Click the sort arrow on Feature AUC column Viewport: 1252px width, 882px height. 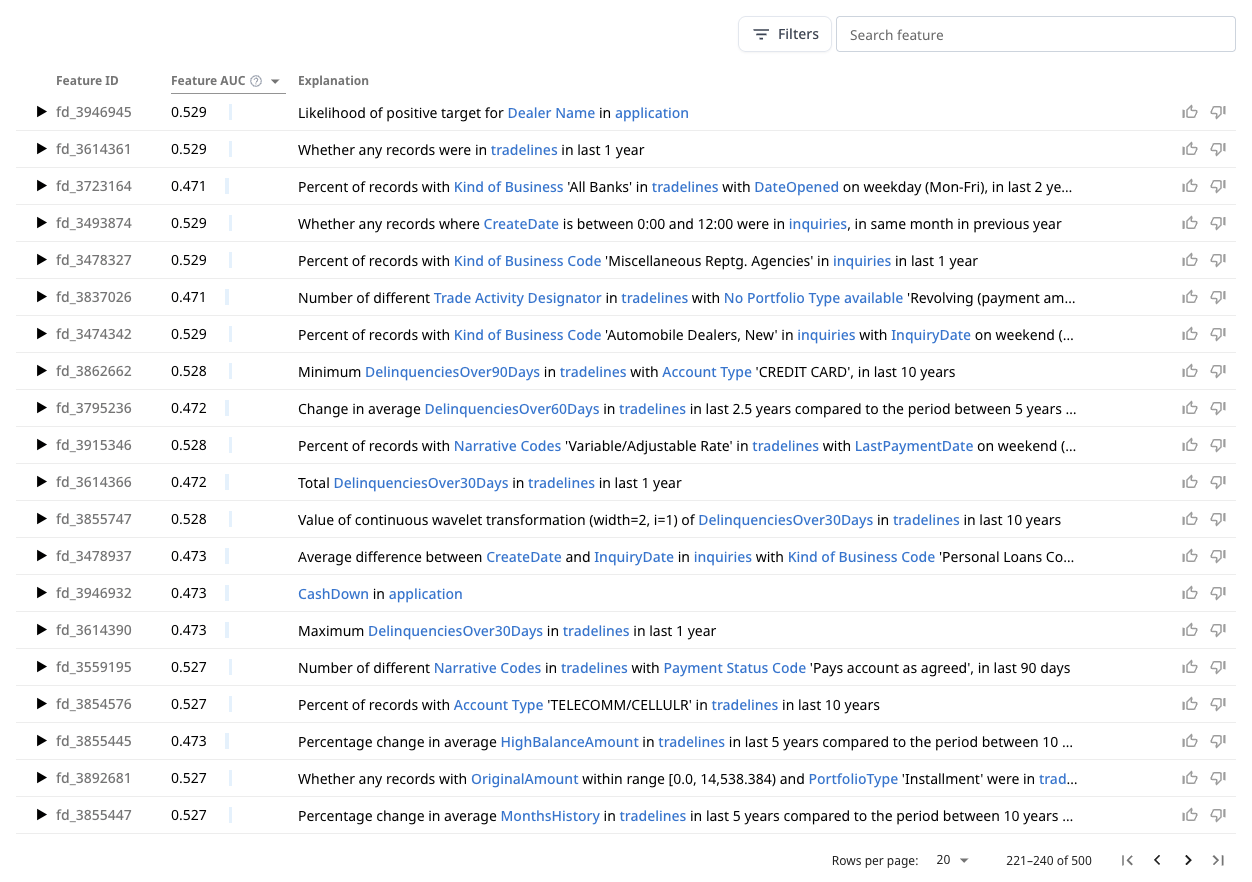[276, 80]
